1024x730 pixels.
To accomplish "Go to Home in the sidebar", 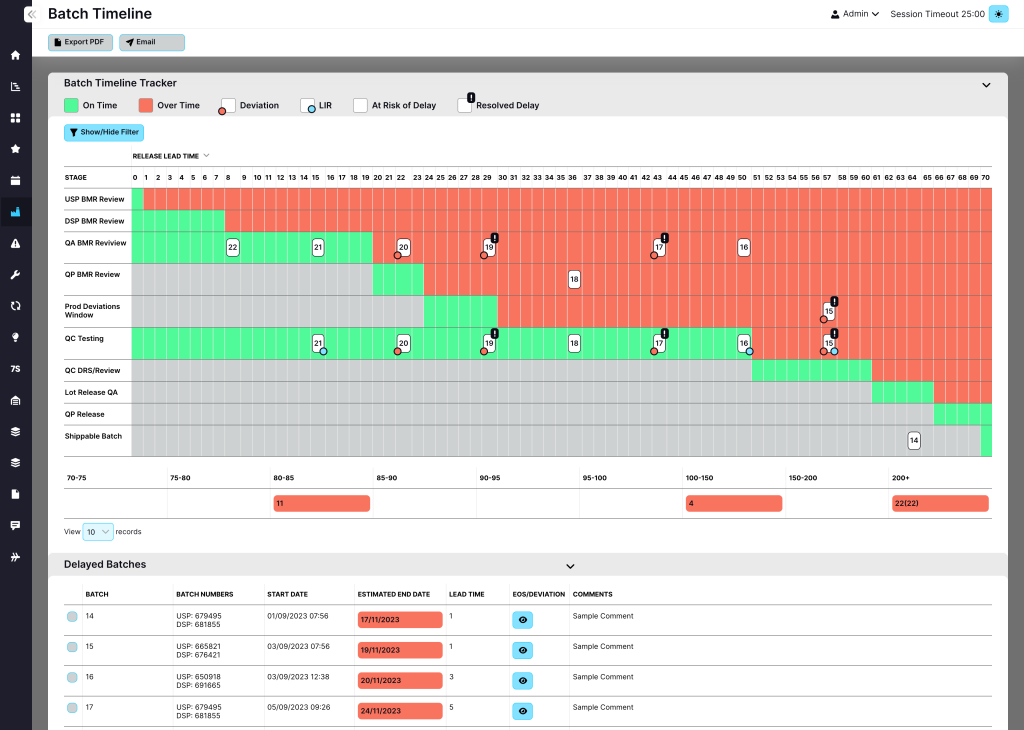I will (x=16, y=56).
